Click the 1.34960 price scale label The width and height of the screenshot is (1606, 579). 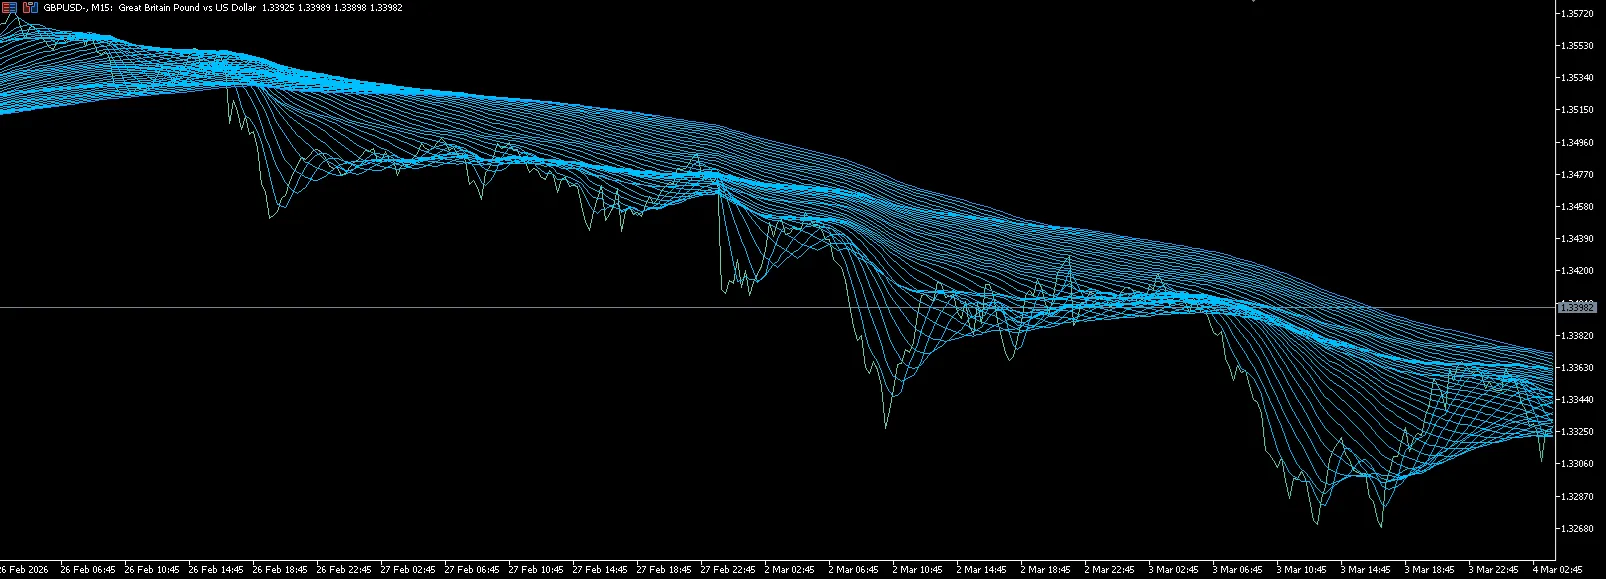[1577, 142]
